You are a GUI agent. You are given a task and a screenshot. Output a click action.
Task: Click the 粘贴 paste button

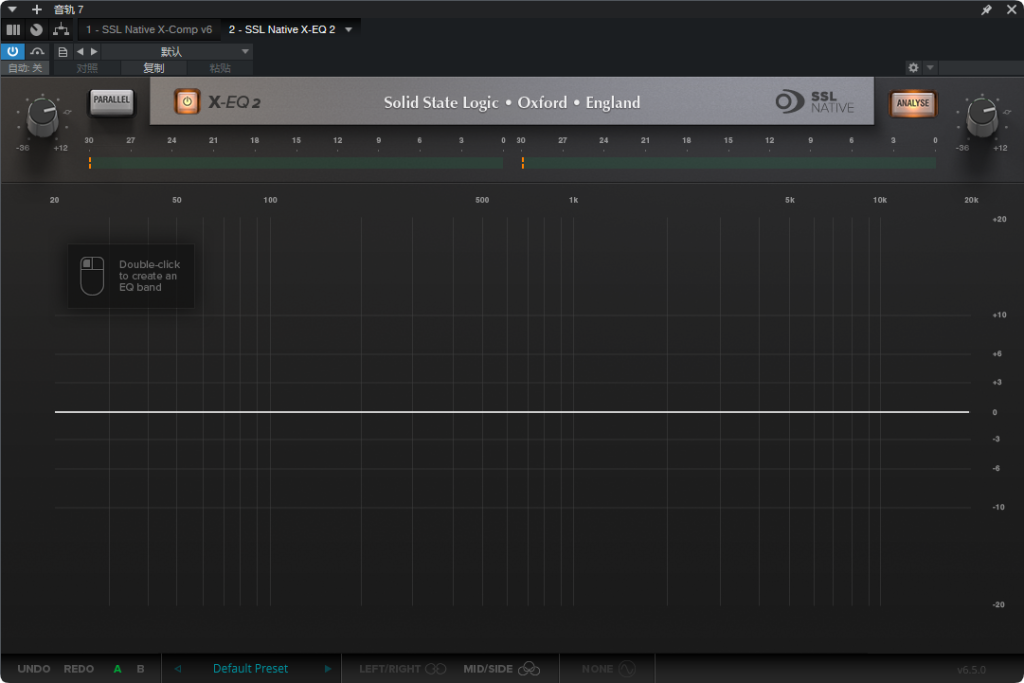(220, 68)
